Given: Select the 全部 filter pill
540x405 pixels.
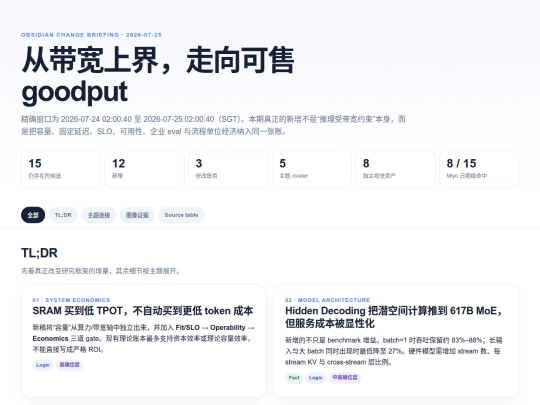Looking at the screenshot, I should tap(33, 215).
